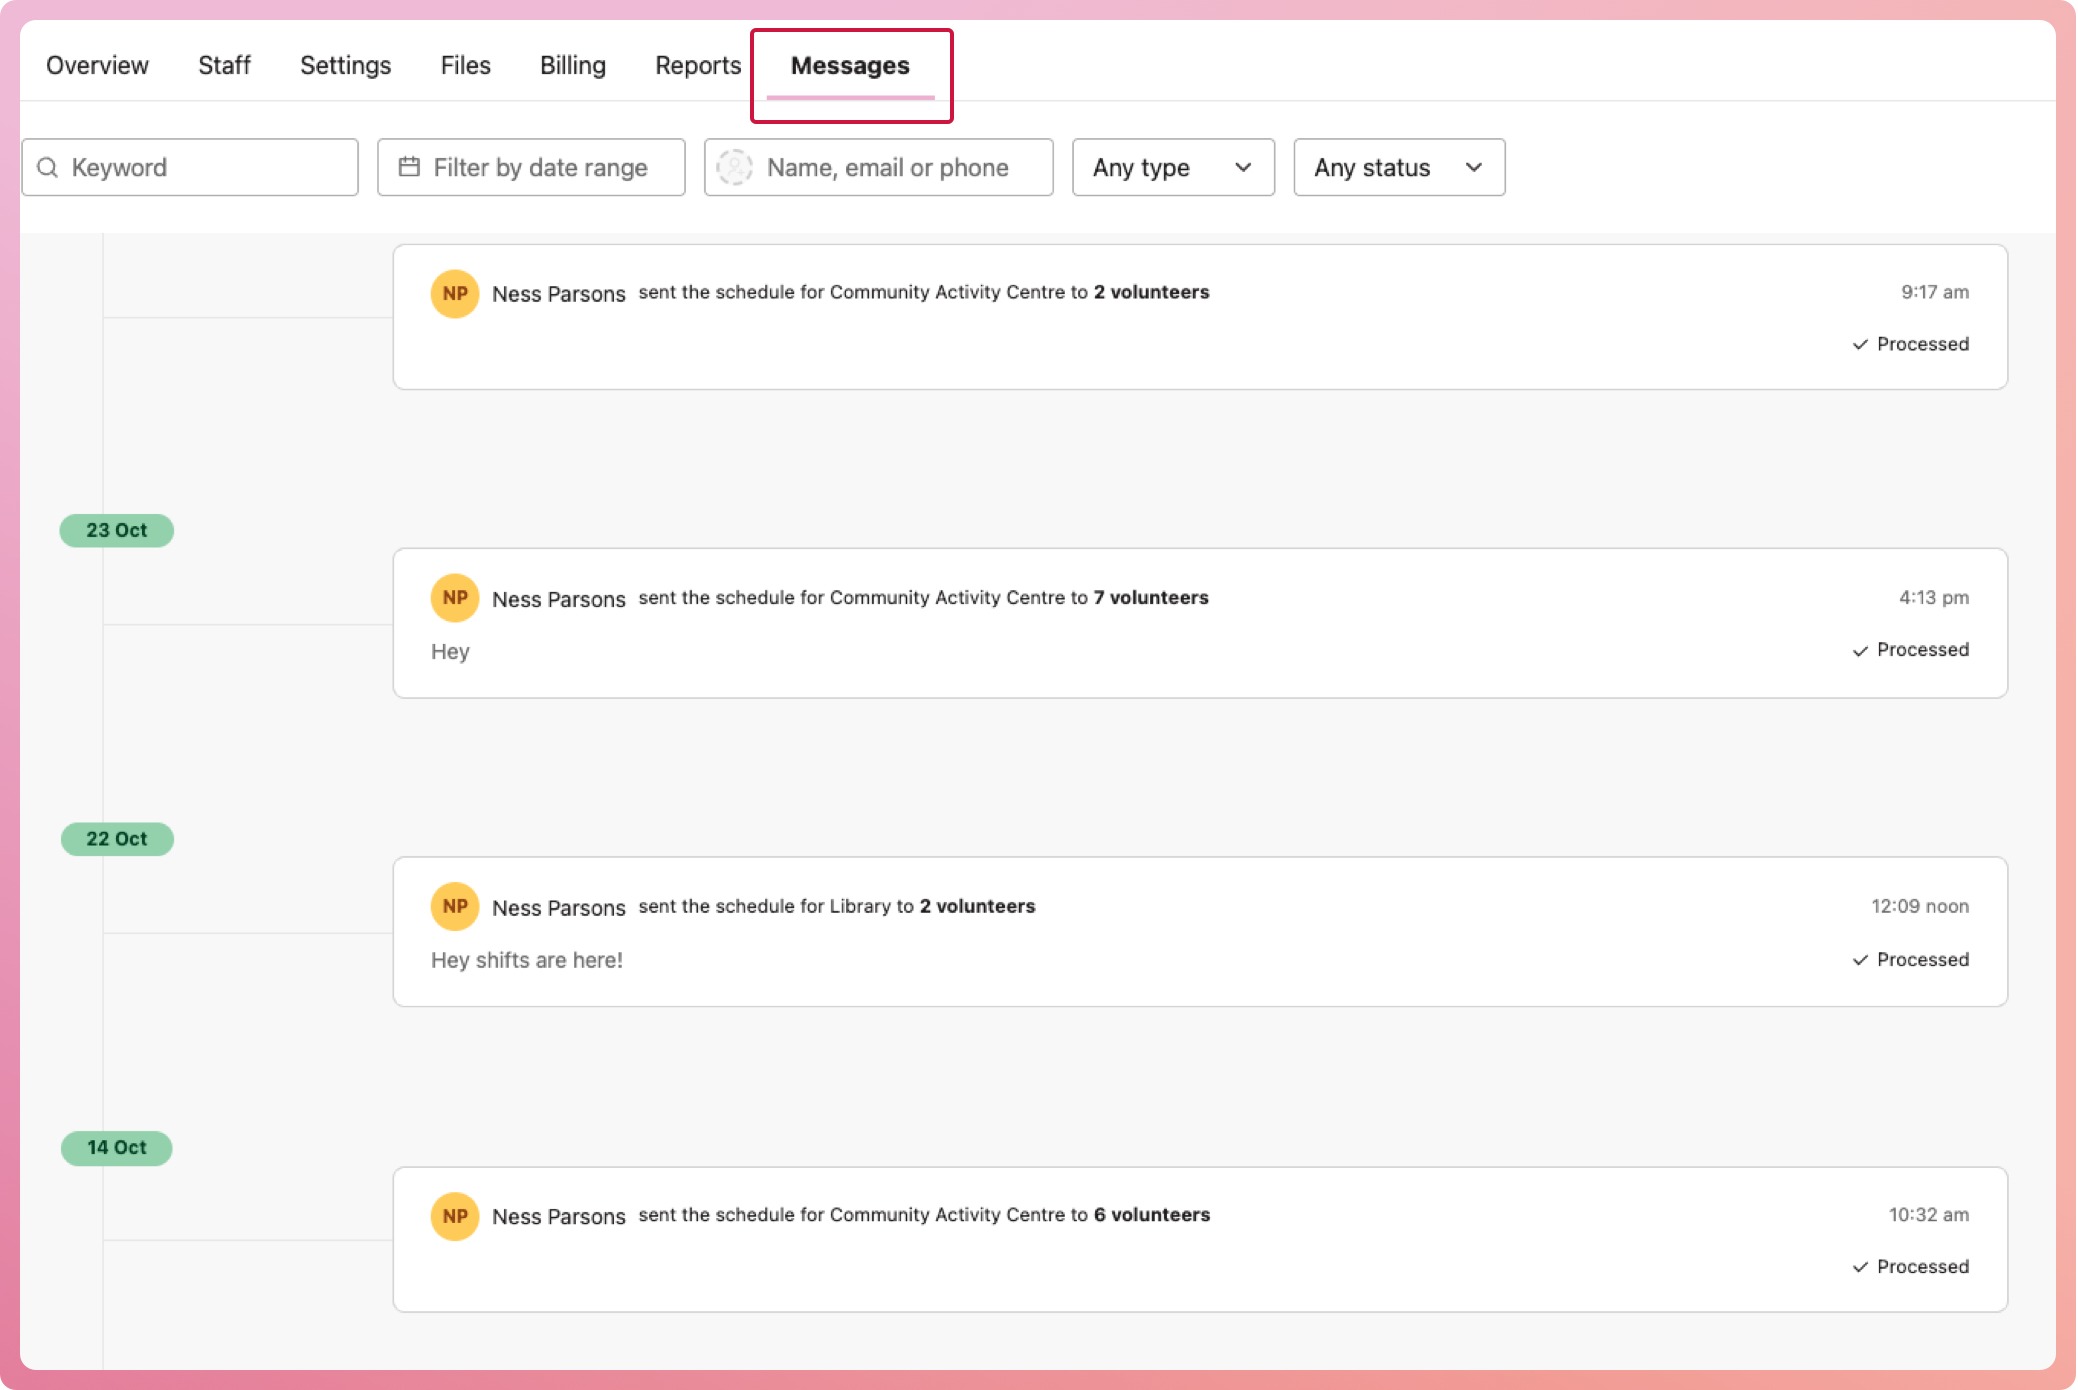Click NP avatar on the 4:13 pm message
This screenshot has width=2078, height=1390.
(x=454, y=598)
